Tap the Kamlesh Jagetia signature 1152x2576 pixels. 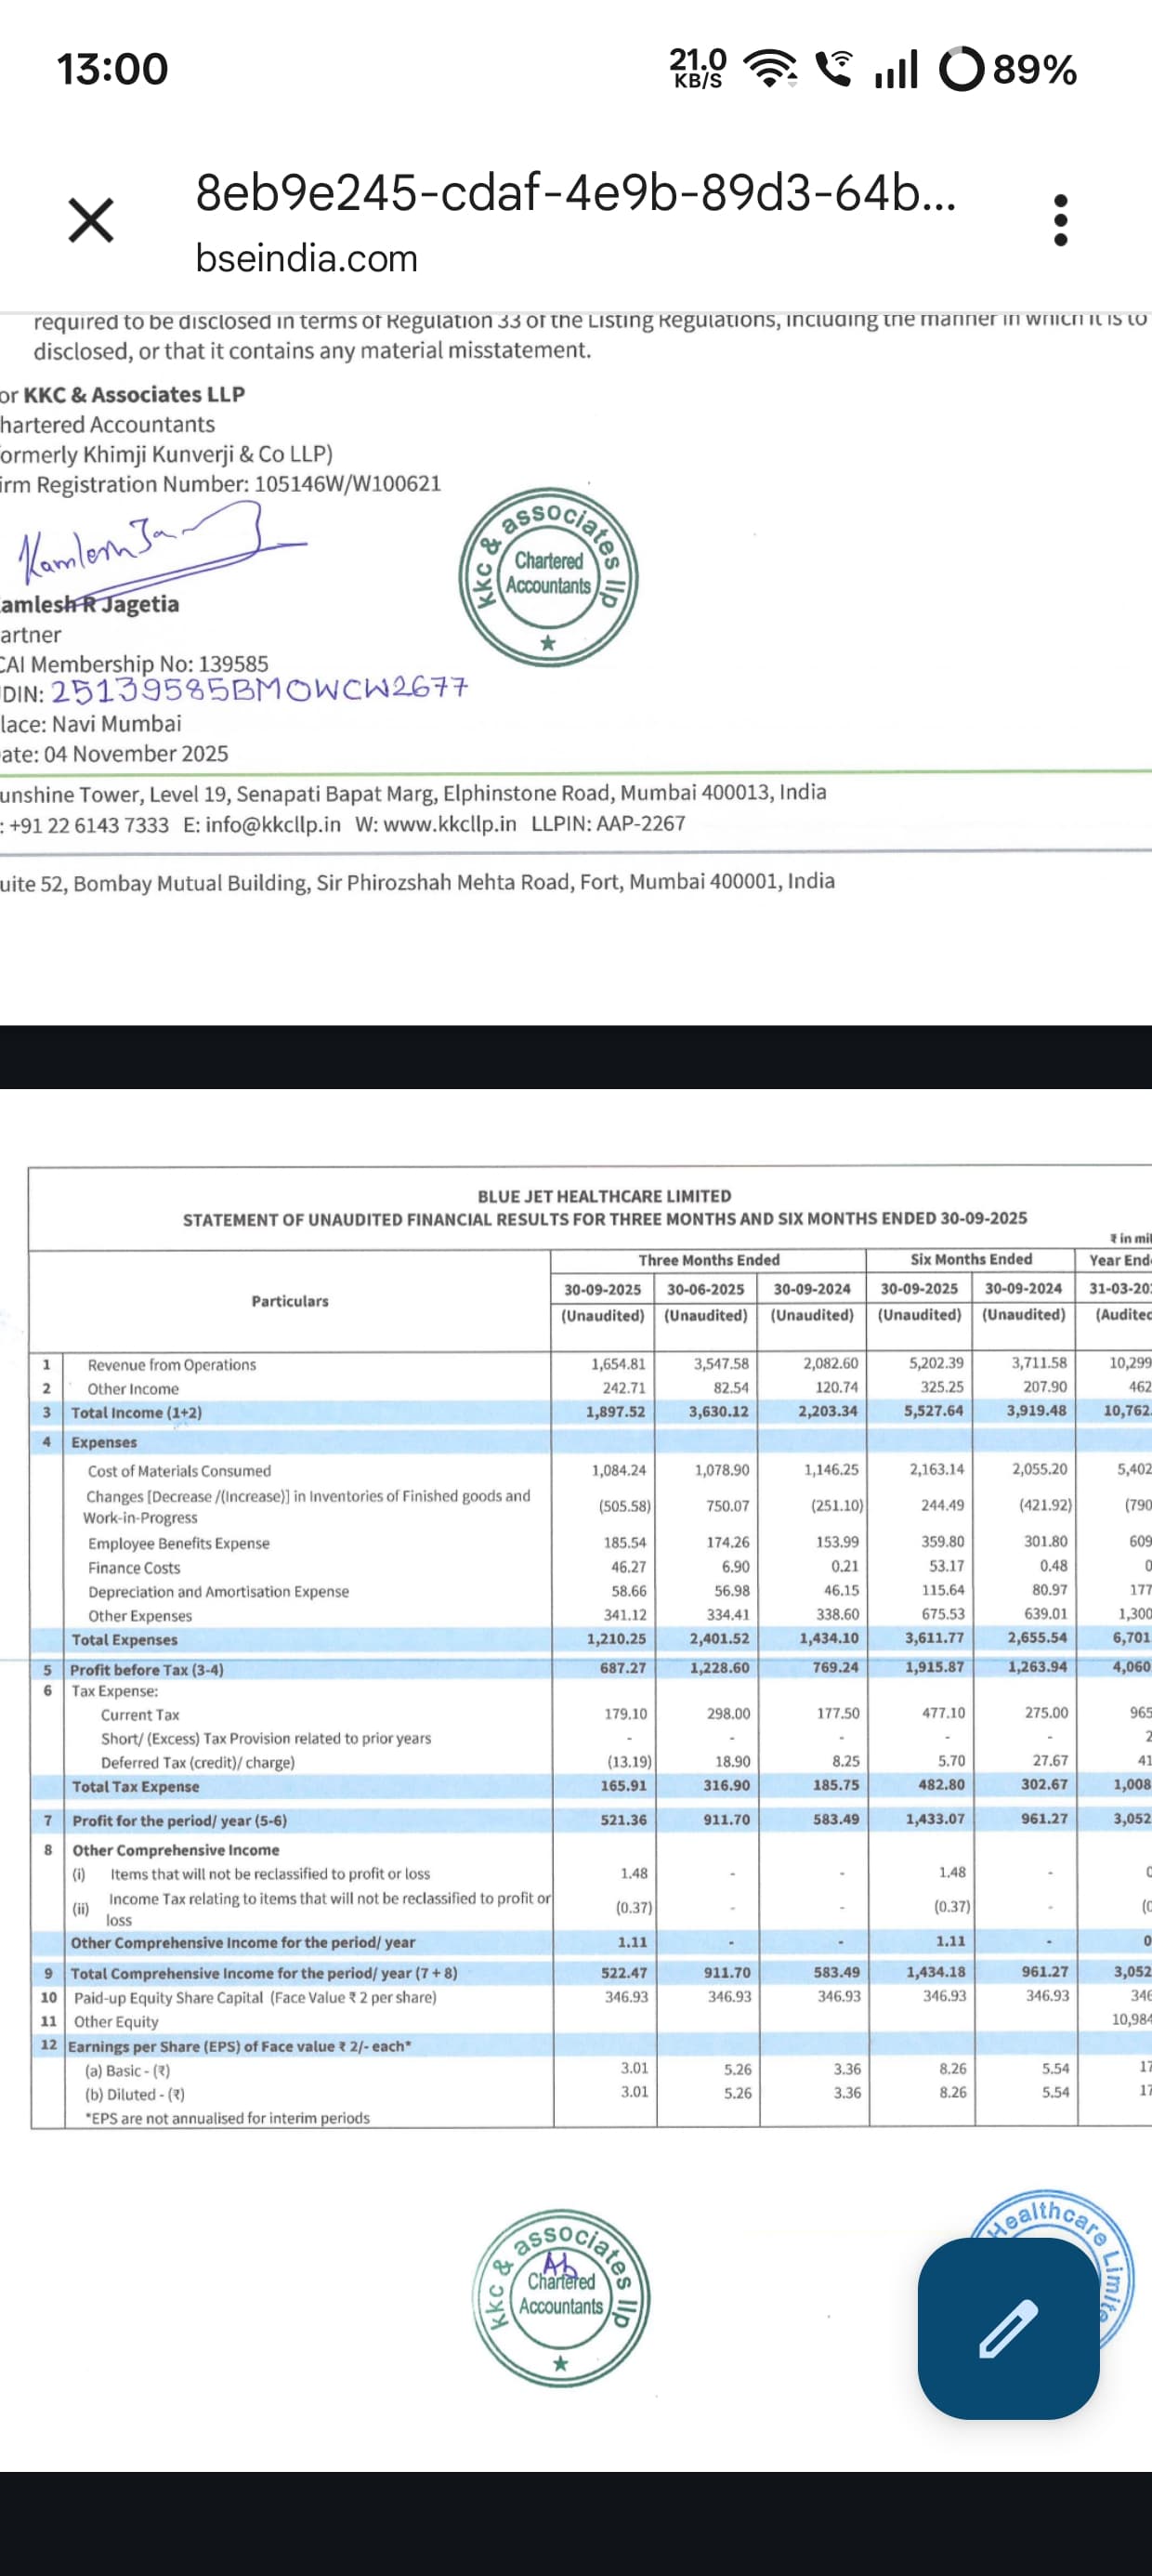pyautogui.click(x=150, y=545)
